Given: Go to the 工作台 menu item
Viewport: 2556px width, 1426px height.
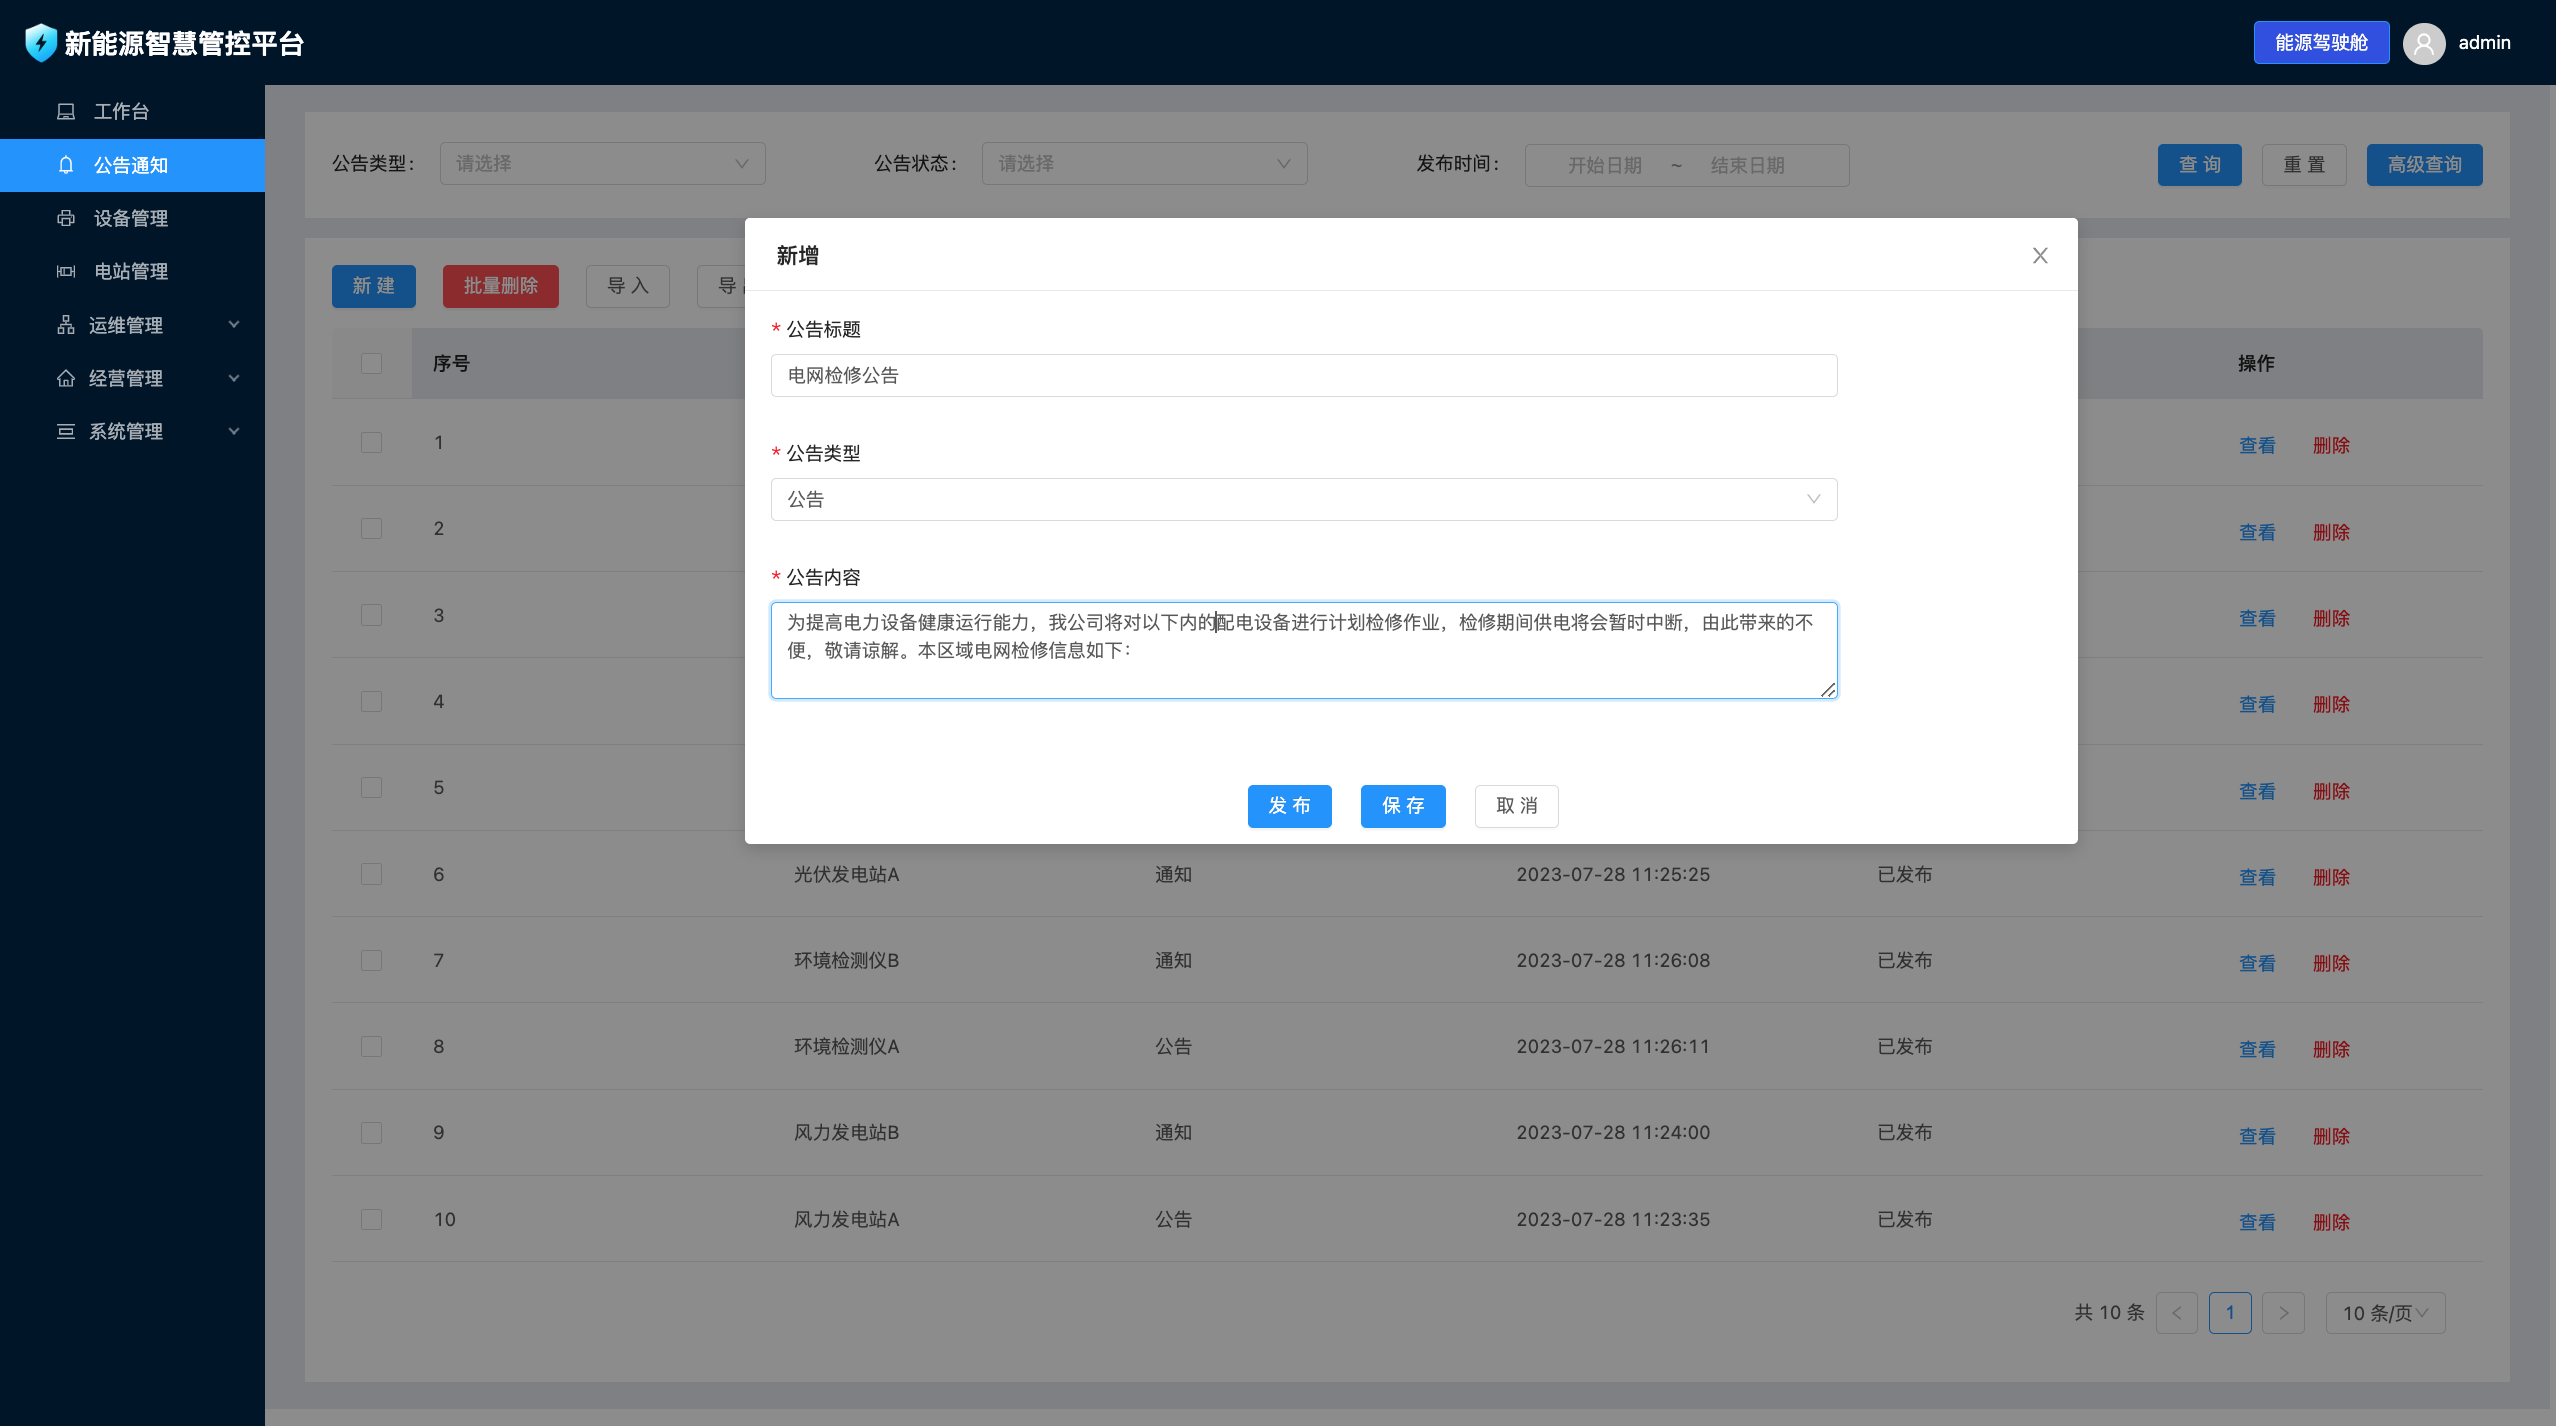Looking at the screenshot, I should [121, 111].
